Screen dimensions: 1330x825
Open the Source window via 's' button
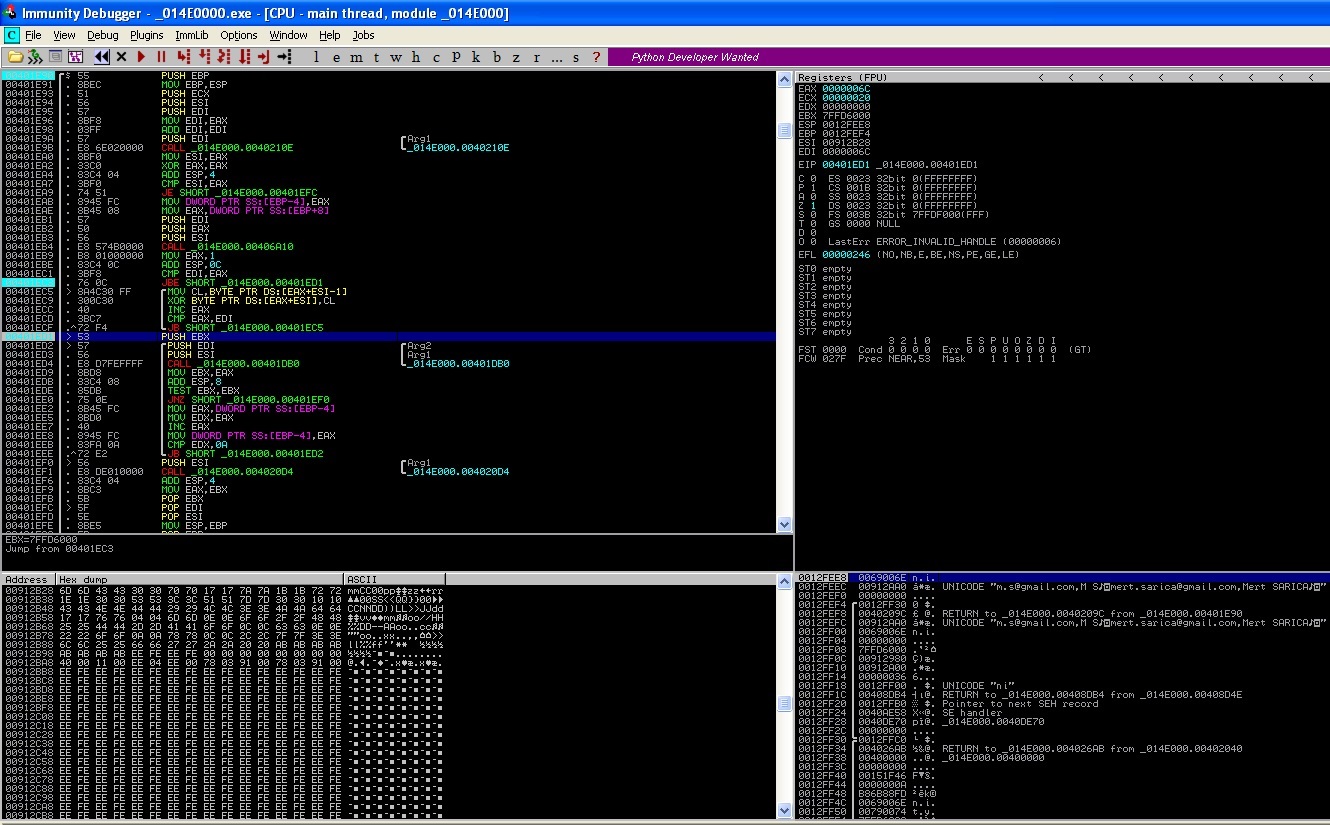pos(576,57)
